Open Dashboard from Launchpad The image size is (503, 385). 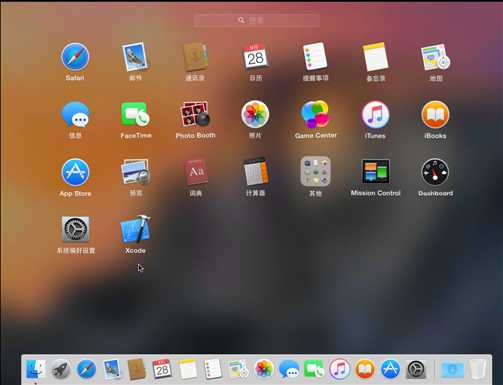(x=435, y=172)
